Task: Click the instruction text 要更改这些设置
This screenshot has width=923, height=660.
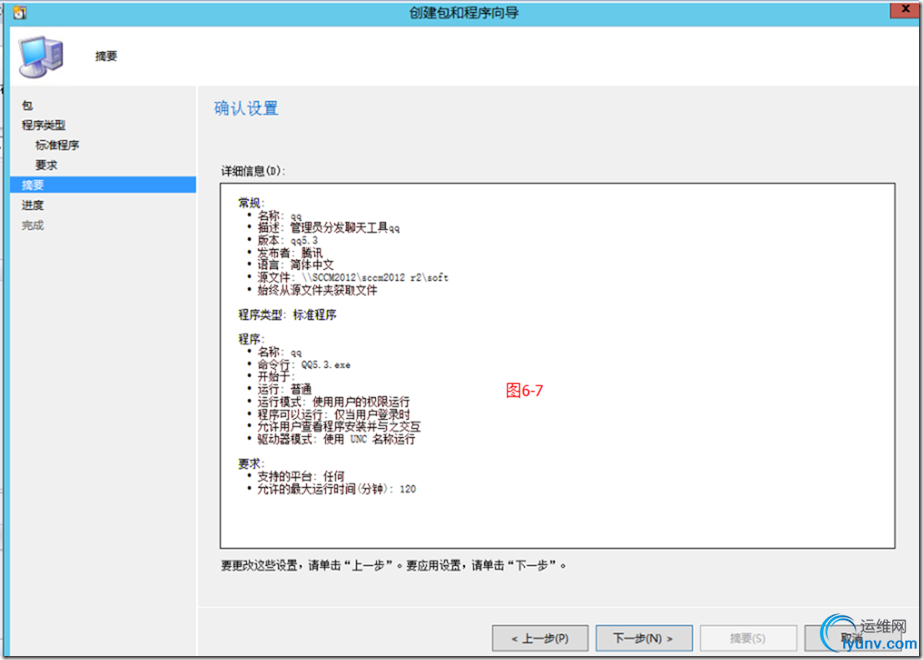Action: point(393,566)
